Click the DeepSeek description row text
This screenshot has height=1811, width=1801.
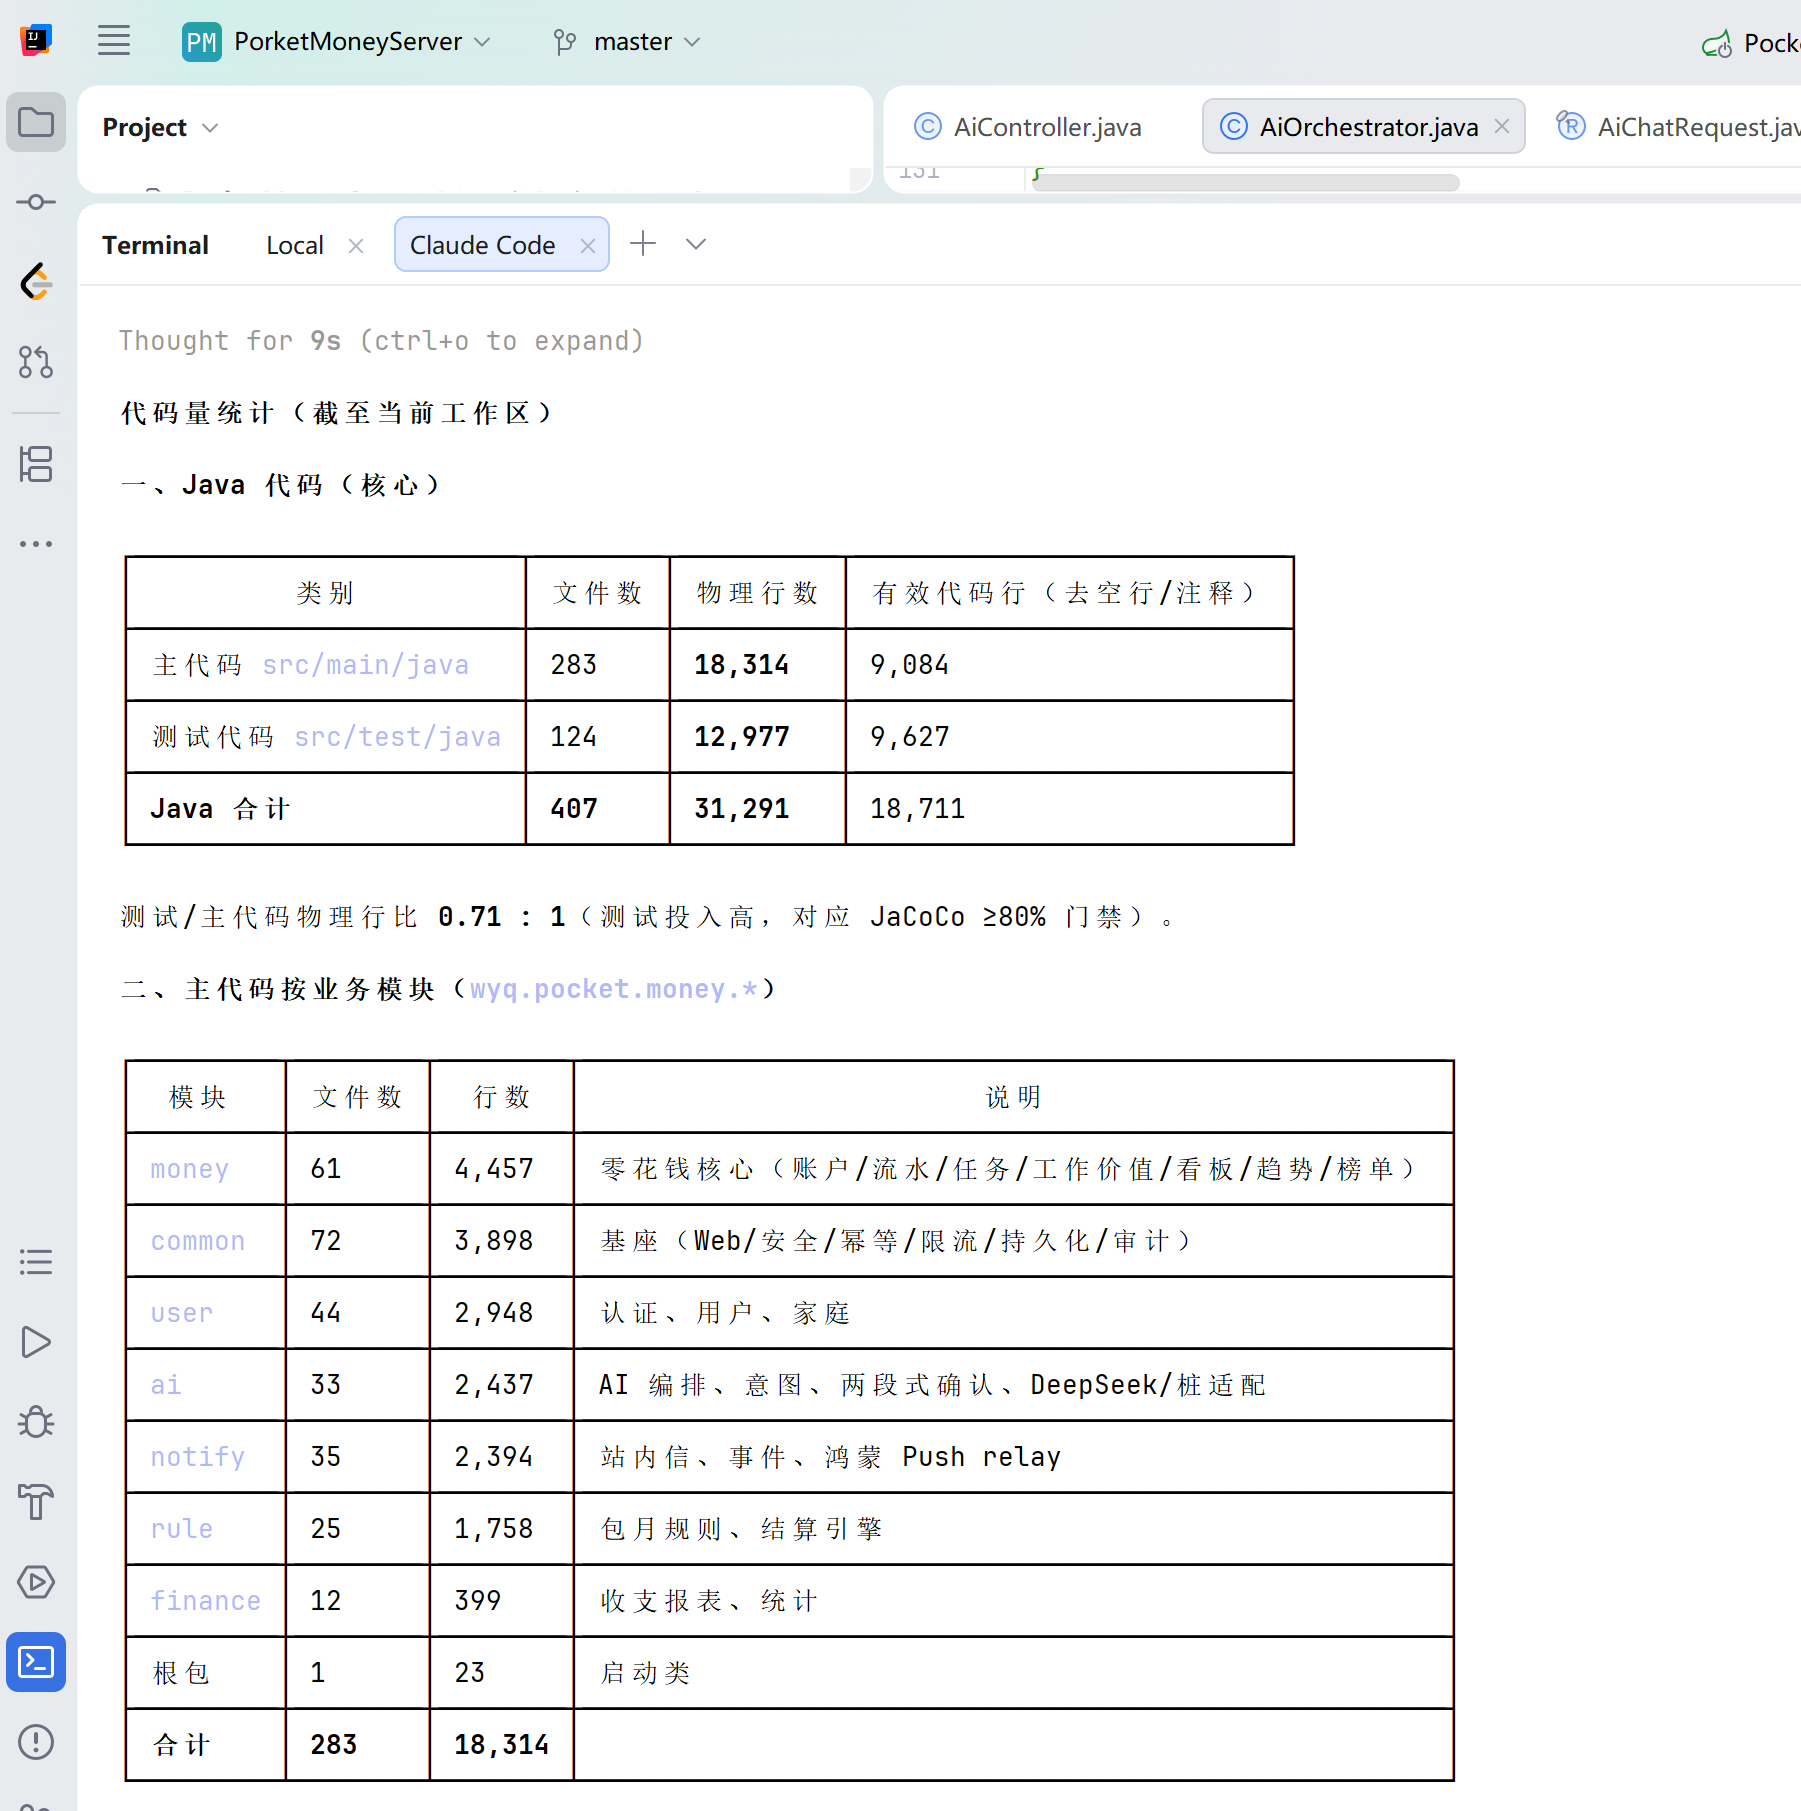coord(932,1385)
